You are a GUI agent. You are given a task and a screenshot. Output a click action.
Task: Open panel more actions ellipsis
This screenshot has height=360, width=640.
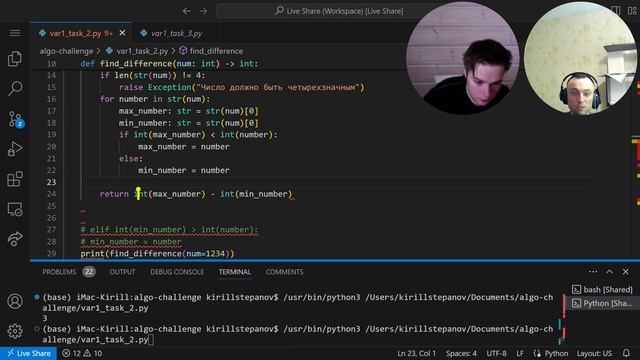pos(593,272)
